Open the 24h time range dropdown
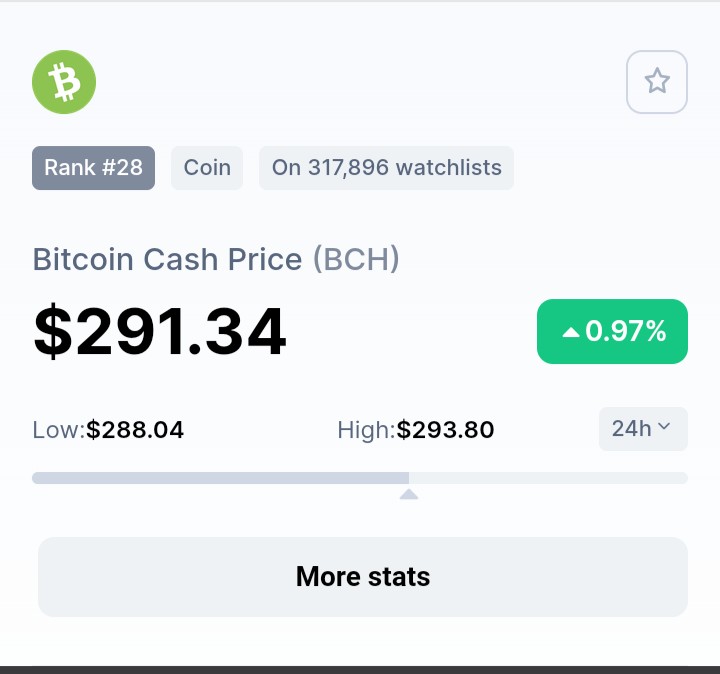The width and height of the screenshot is (720, 674). pyautogui.click(x=643, y=429)
